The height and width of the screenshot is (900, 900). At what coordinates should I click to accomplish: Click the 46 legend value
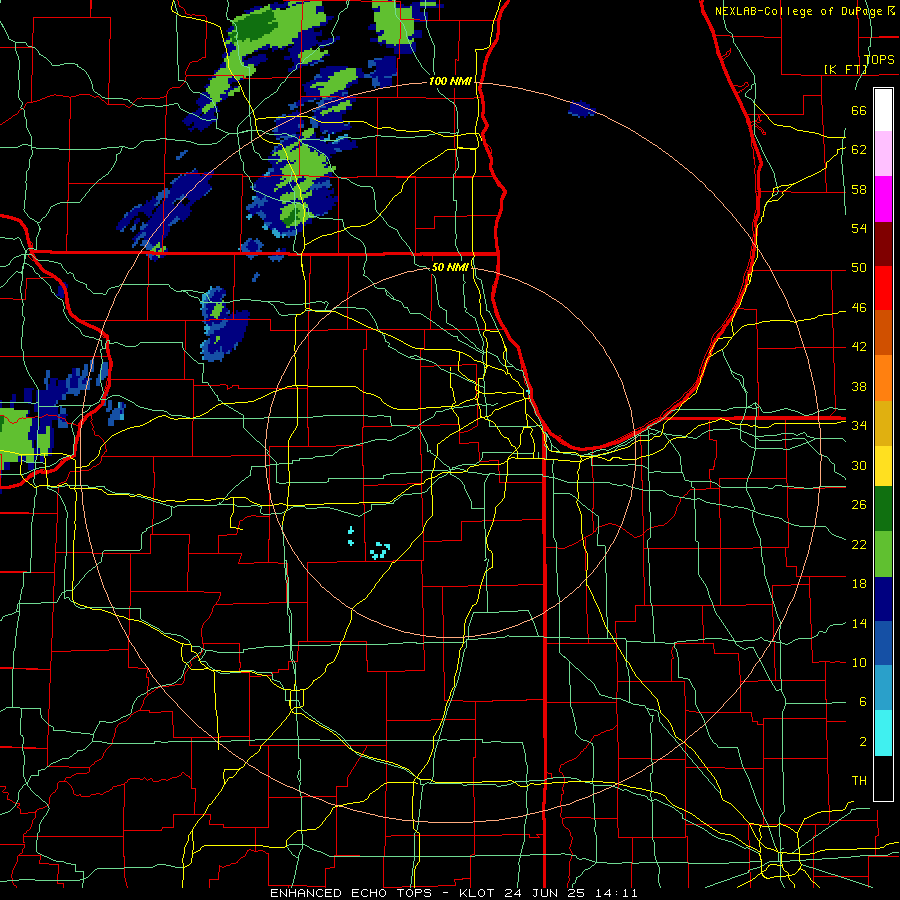859,308
